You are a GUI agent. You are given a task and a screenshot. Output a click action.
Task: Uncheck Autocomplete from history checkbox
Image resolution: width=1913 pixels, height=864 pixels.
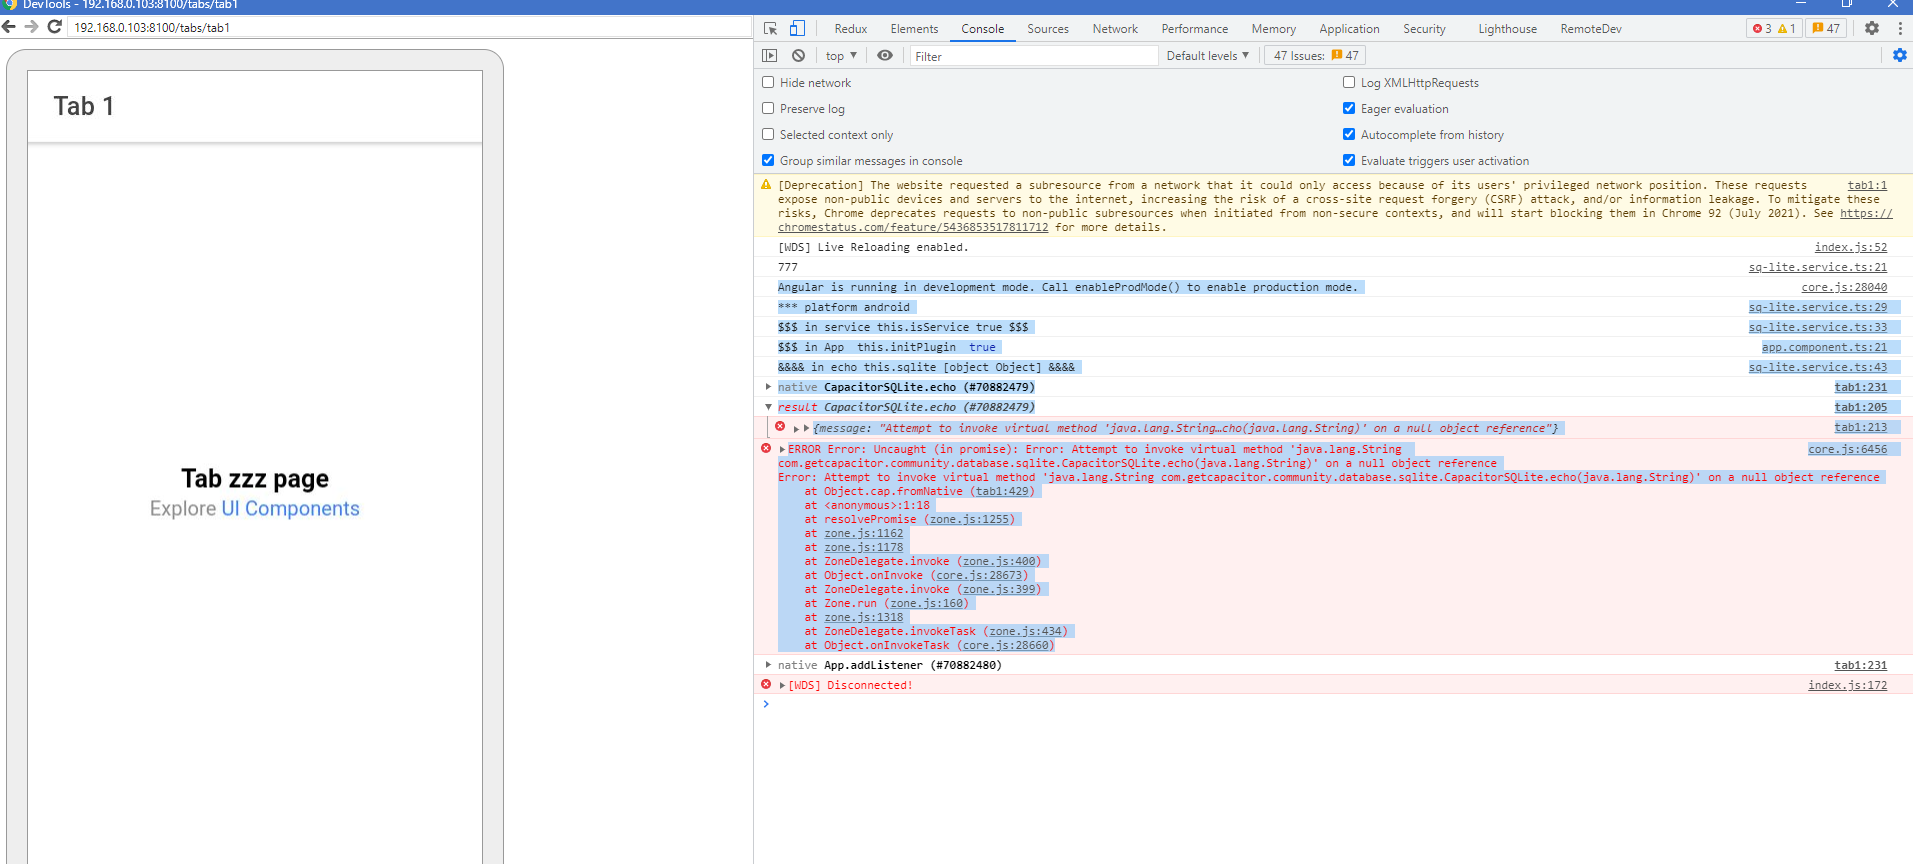(x=1349, y=135)
